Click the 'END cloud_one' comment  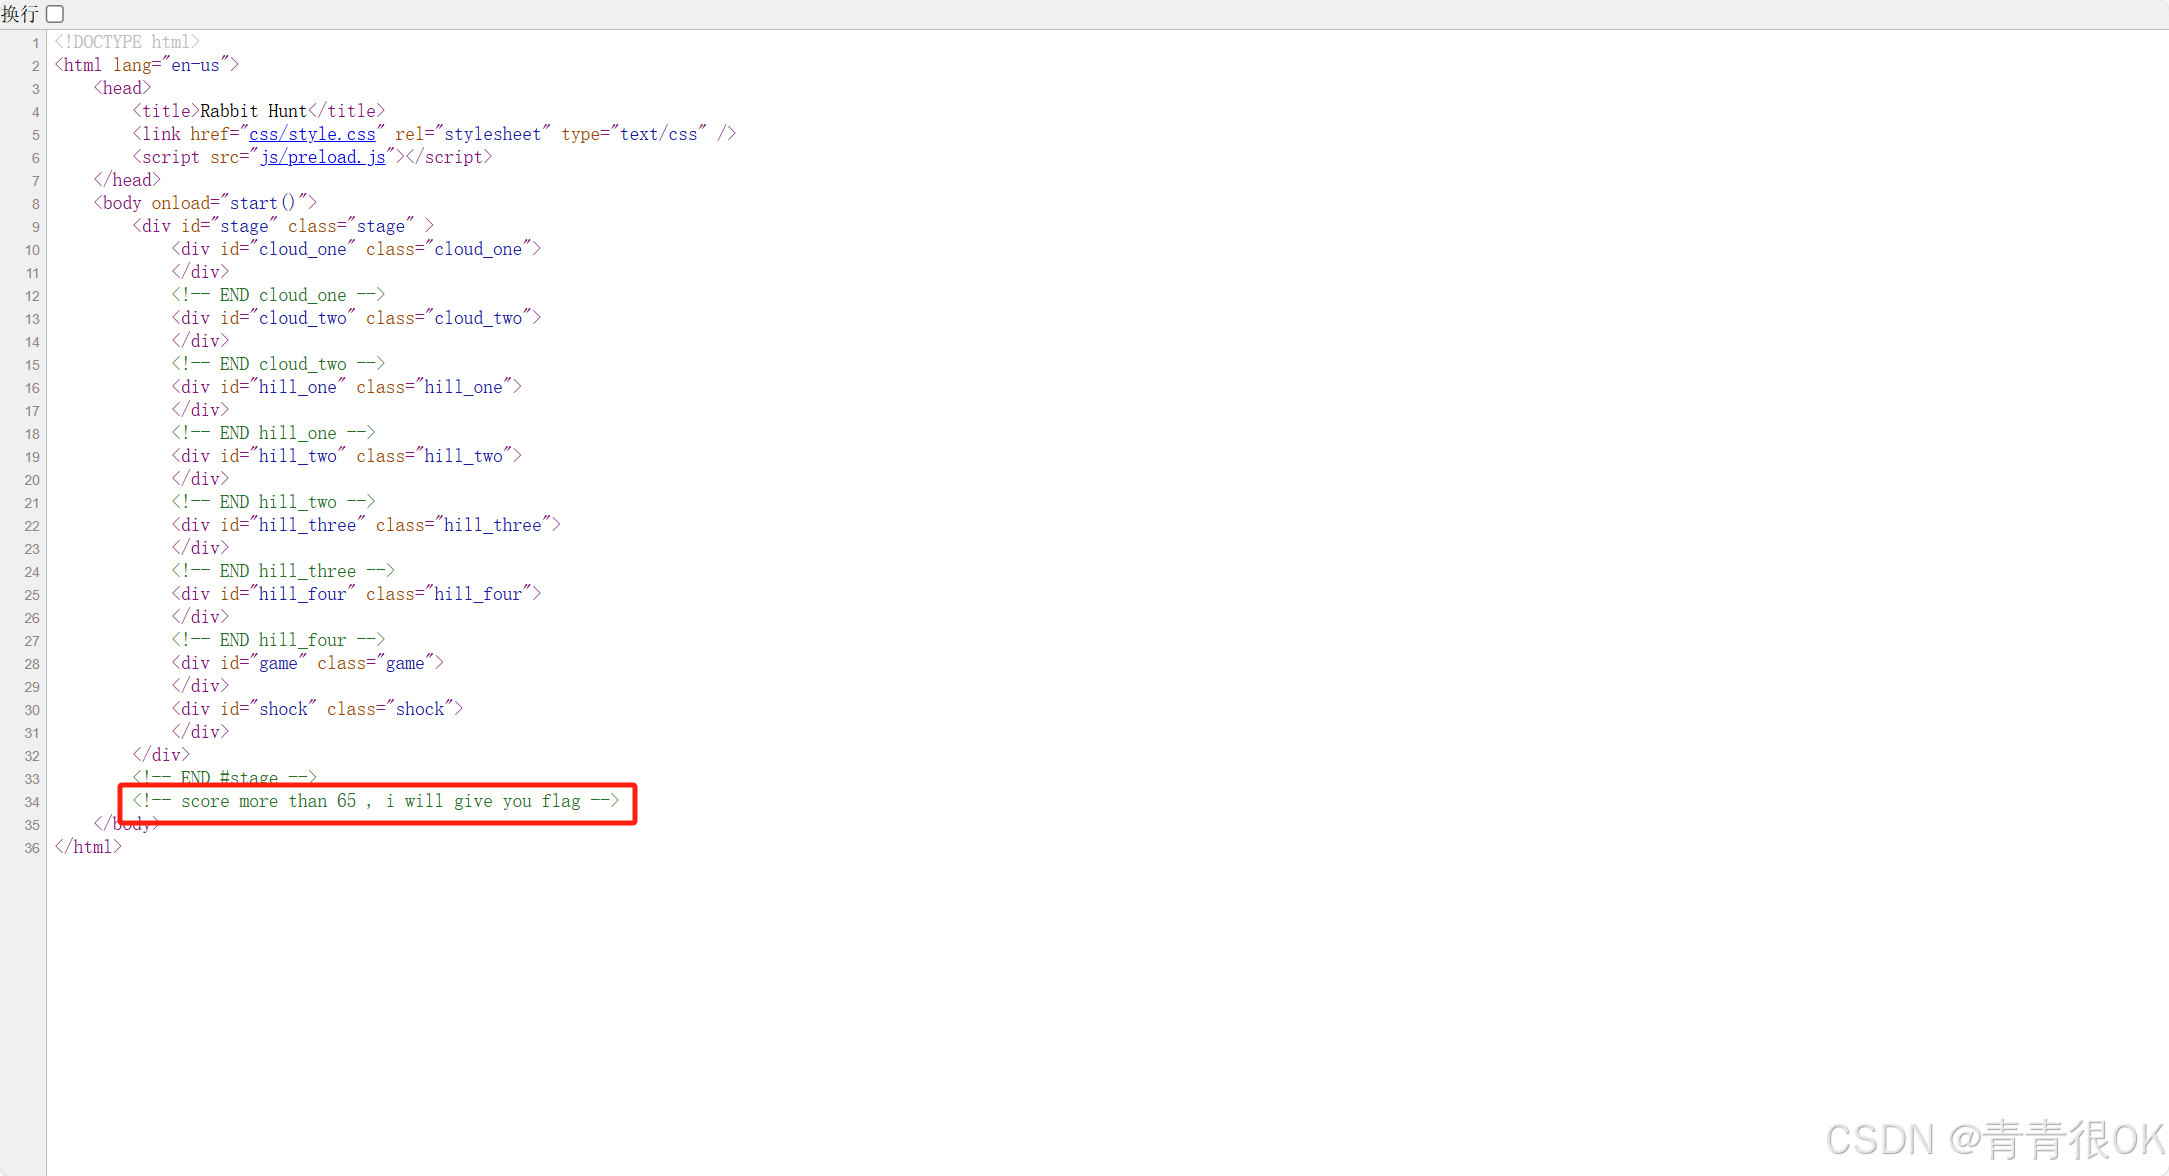278,295
